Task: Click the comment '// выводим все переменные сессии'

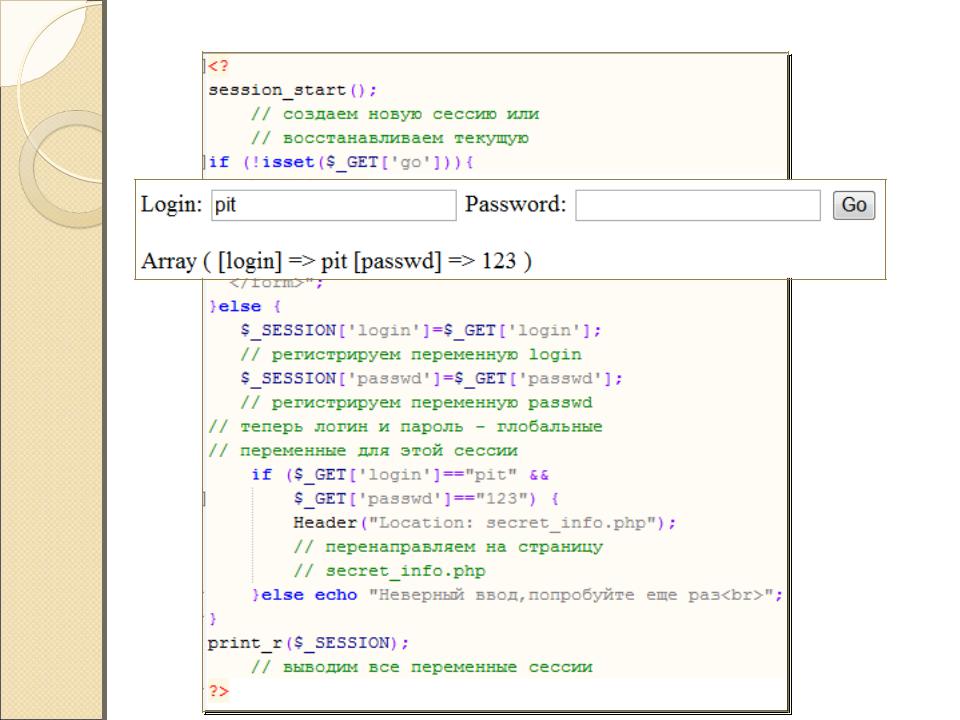Action: coord(422,667)
